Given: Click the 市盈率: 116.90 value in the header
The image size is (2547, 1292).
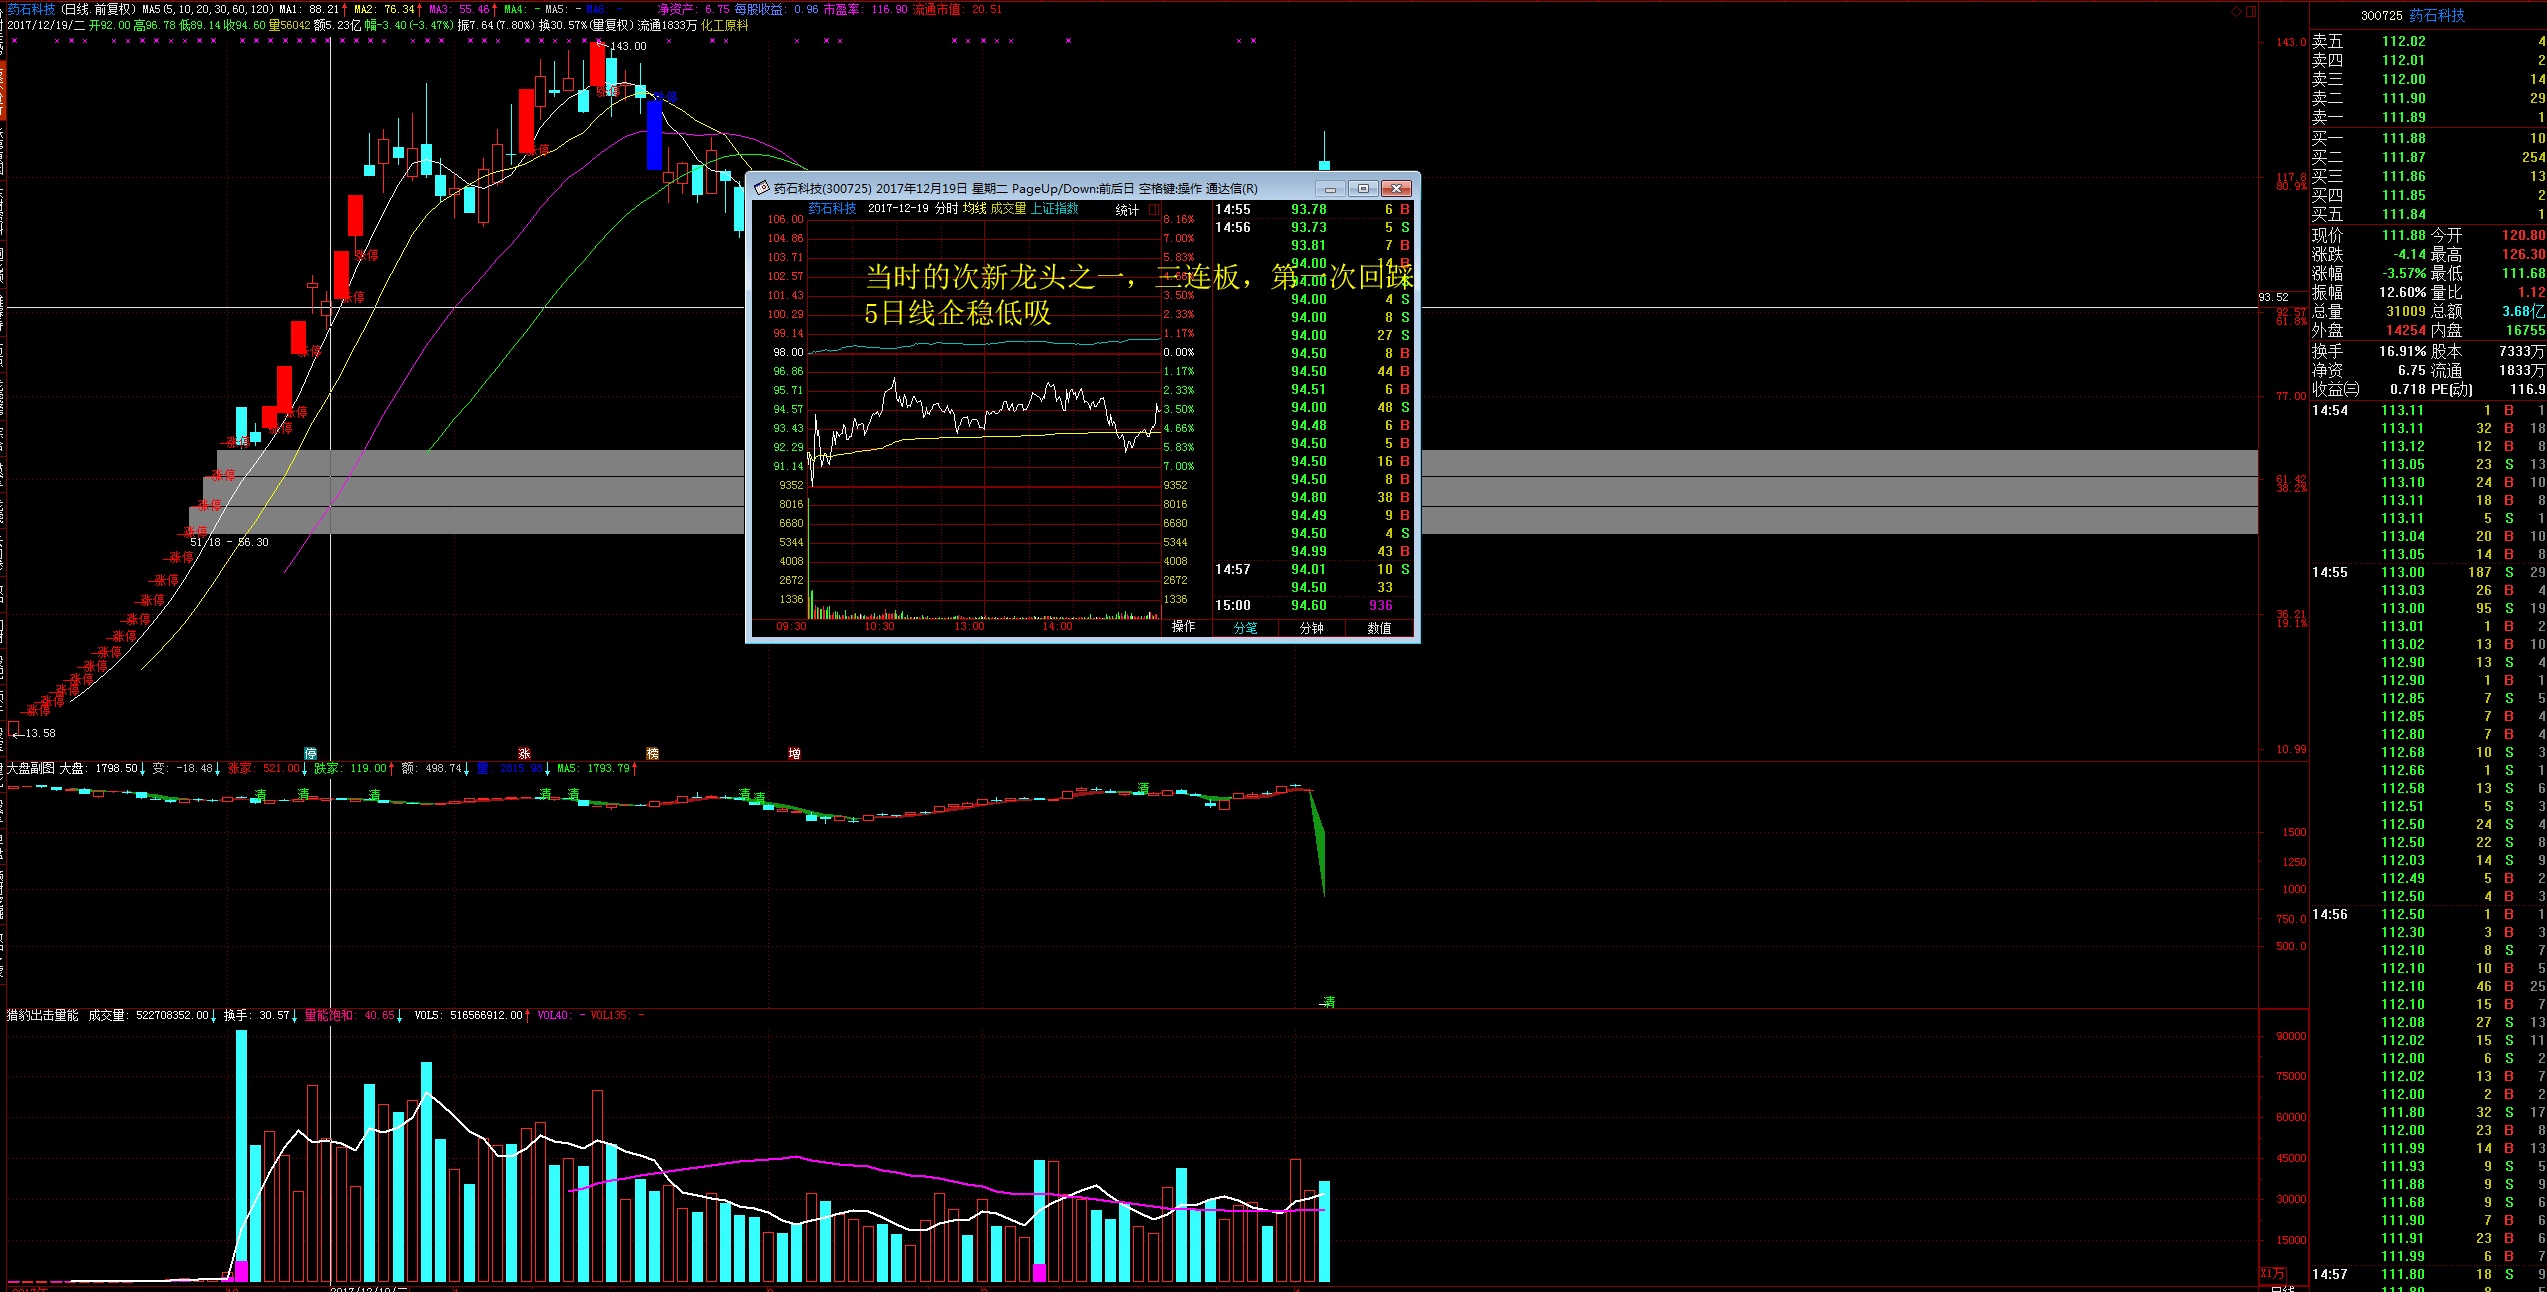Looking at the screenshot, I should click(x=866, y=9).
